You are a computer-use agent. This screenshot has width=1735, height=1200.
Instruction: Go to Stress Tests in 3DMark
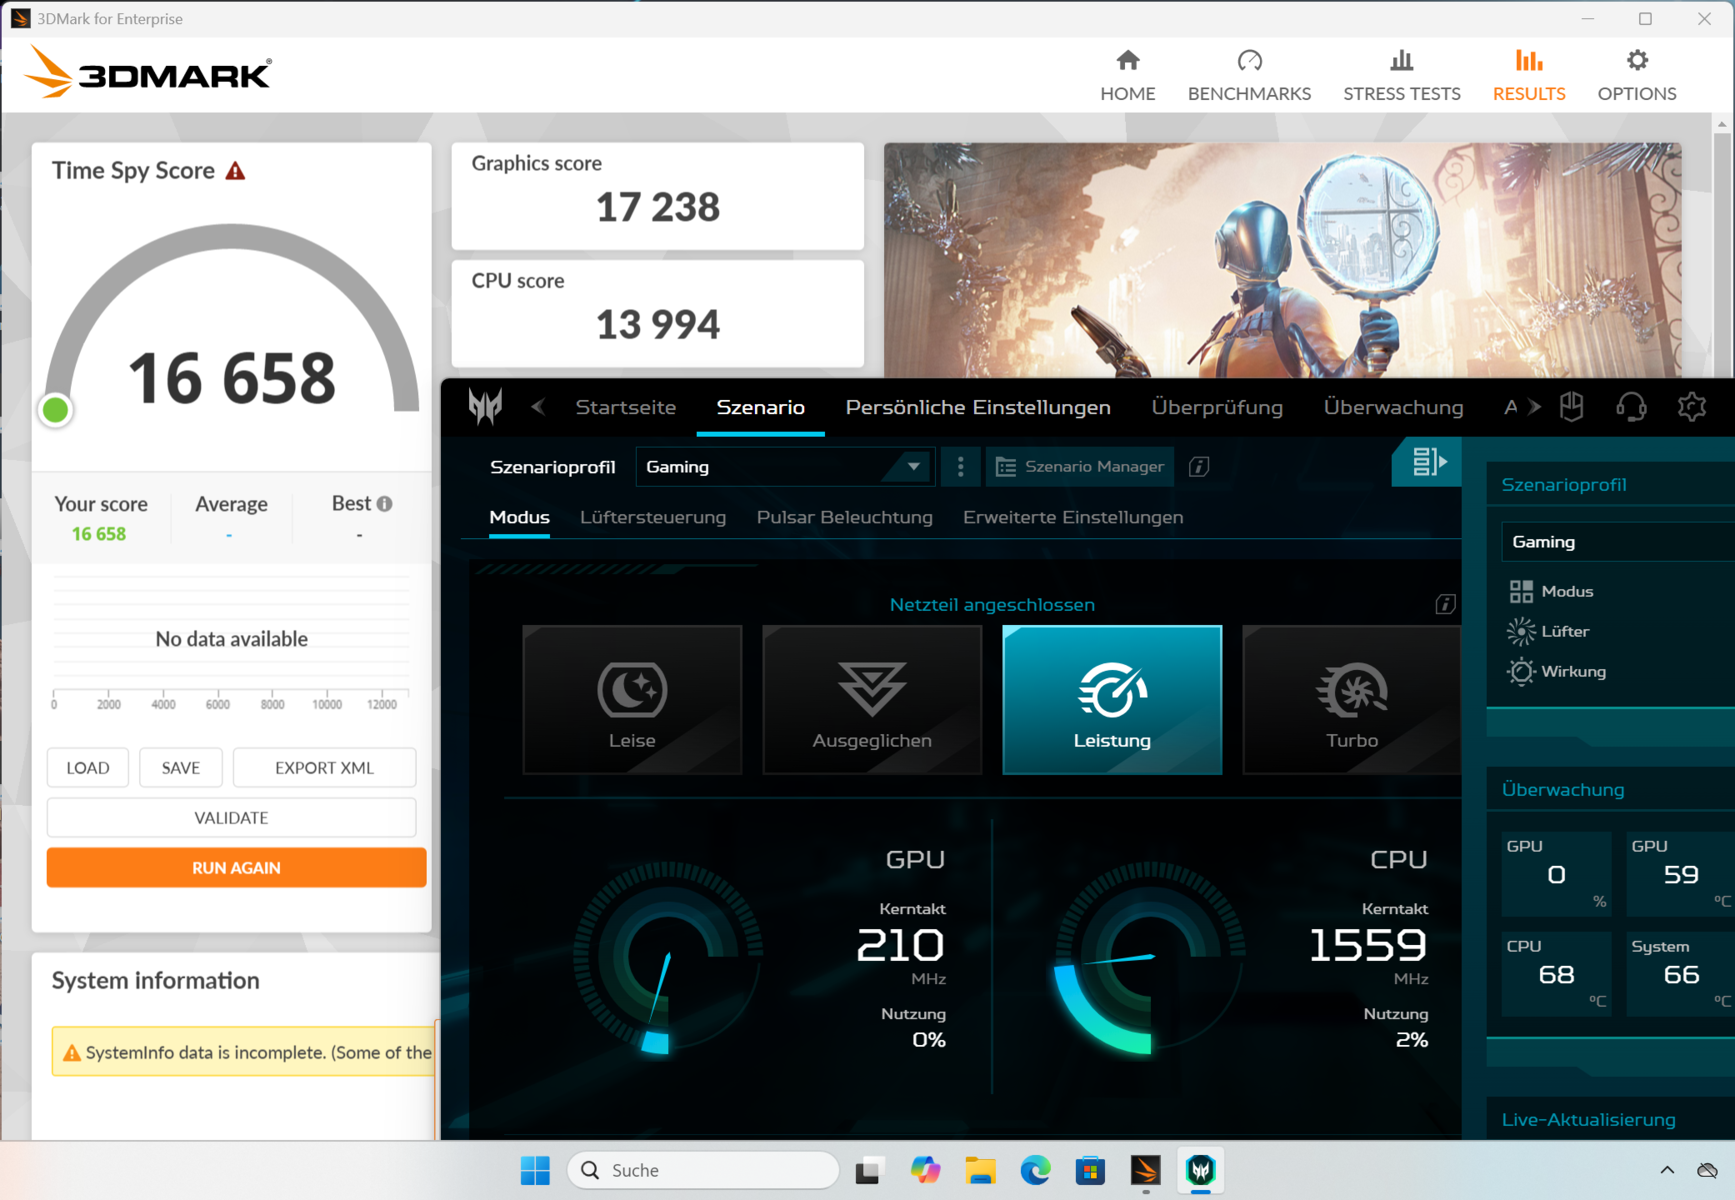pos(1401,75)
